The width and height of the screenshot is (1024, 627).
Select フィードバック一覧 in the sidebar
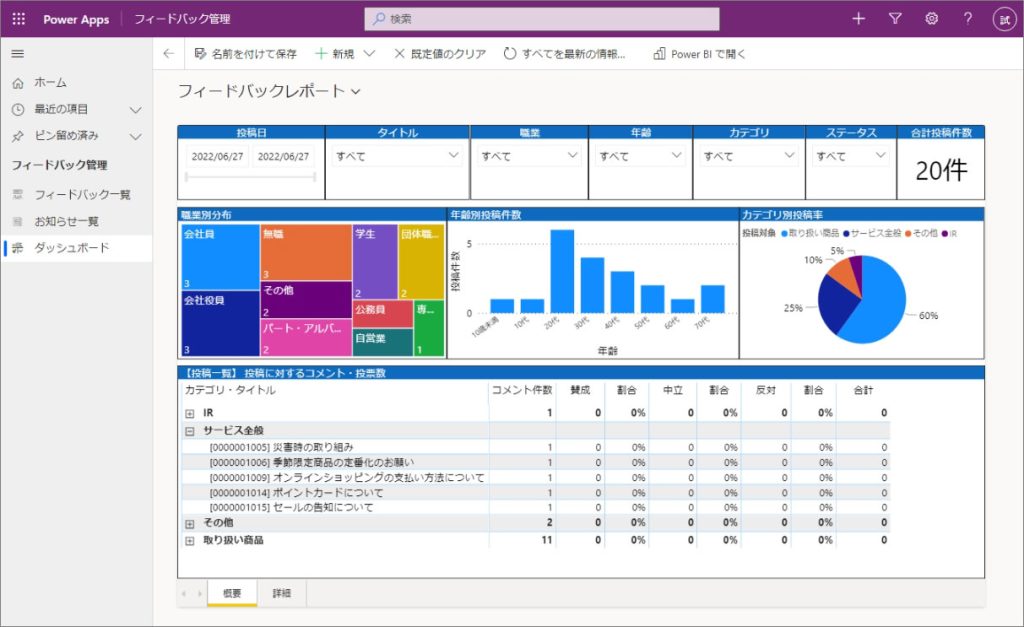click(82, 195)
